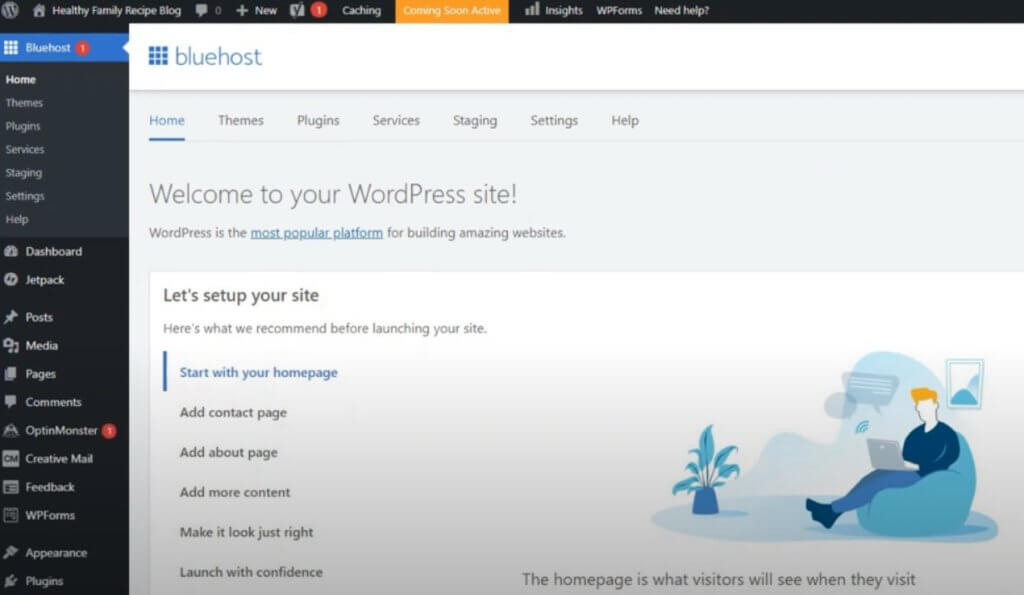The image size is (1024, 595).
Task: Click the couch illustration in setup card
Action: 825,447
